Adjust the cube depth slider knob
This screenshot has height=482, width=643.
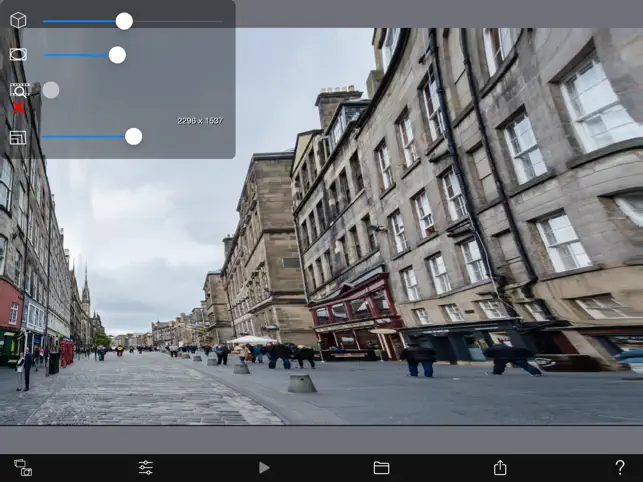(x=124, y=21)
